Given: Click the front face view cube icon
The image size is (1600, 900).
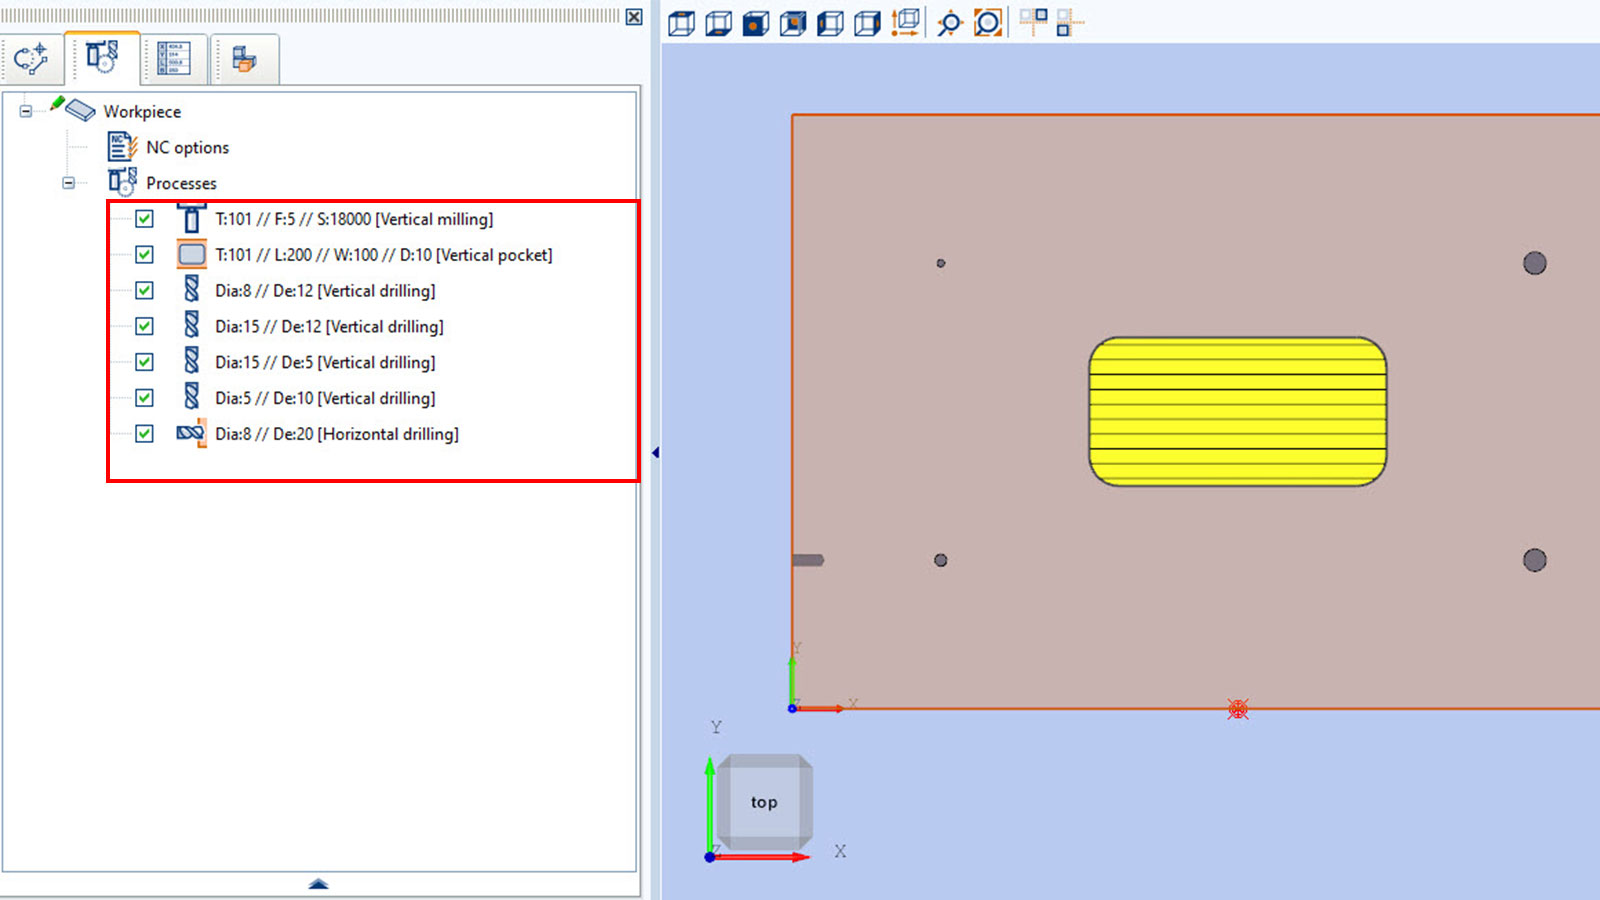Looking at the screenshot, I should 756,22.
